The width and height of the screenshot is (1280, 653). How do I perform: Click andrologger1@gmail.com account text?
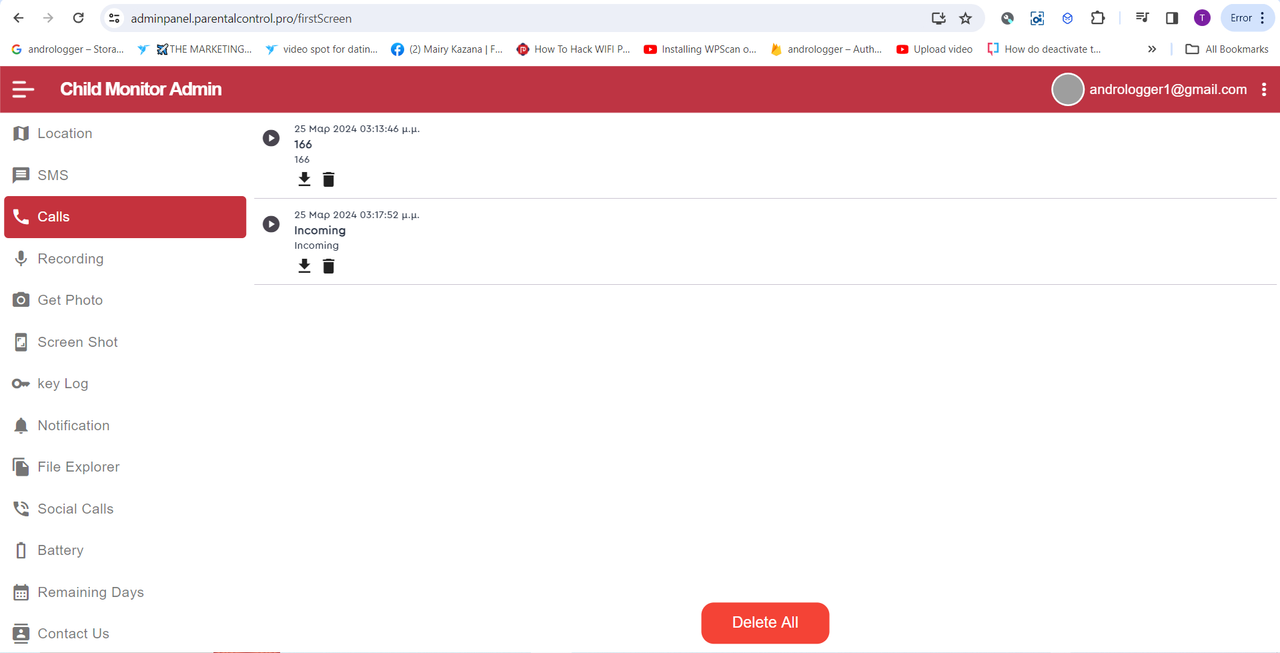pyautogui.click(x=1168, y=89)
